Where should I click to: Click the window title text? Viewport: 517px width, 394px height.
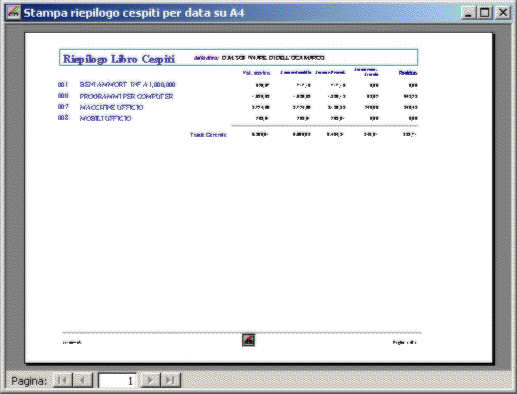click(x=134, y=13)
